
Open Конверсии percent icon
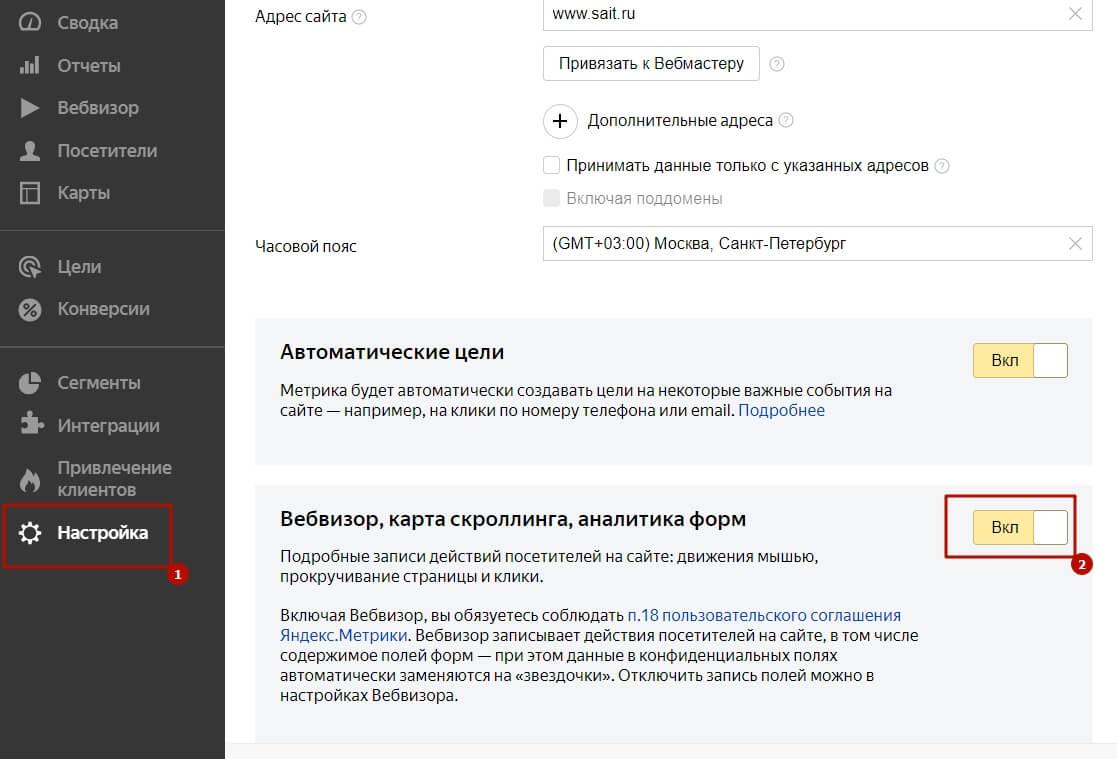point(29,309)
